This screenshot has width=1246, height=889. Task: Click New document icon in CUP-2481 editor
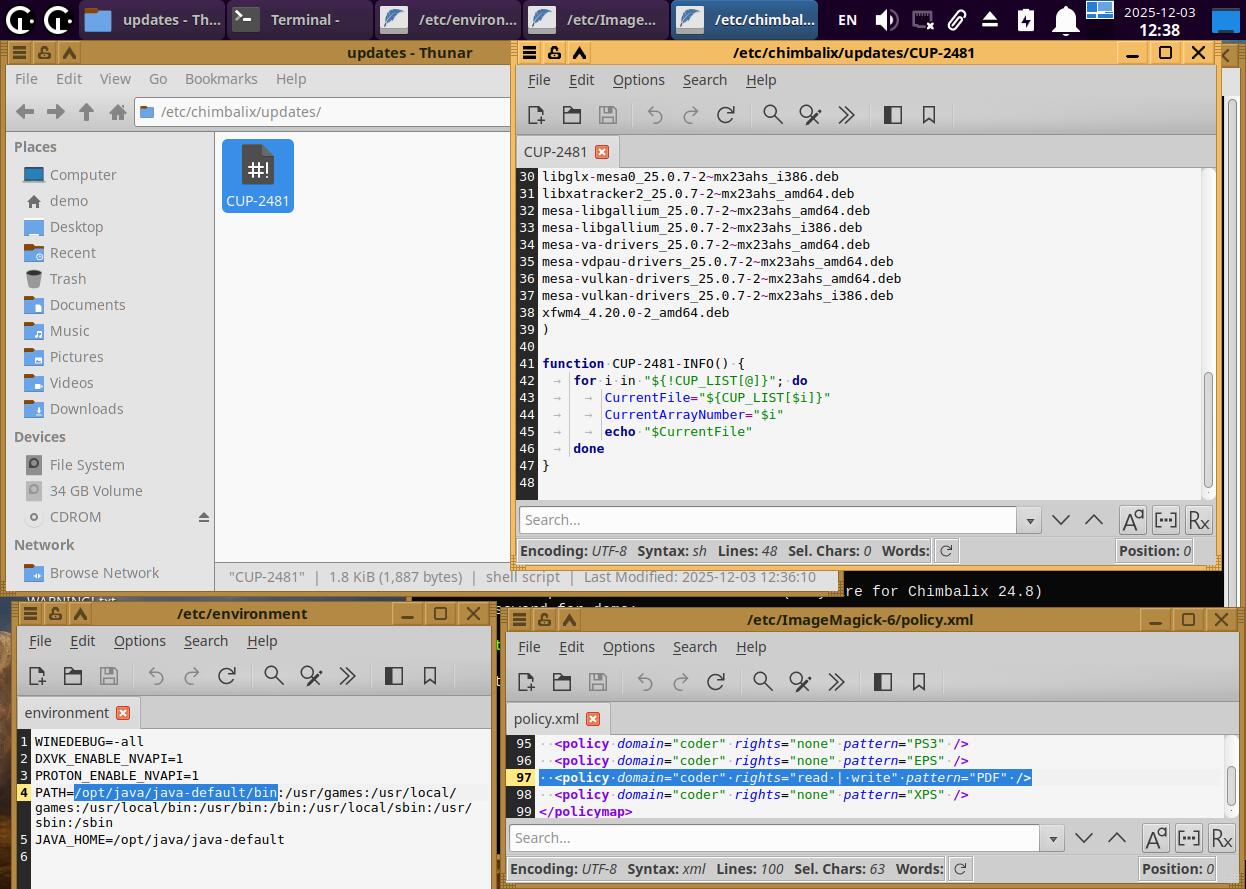(536, 115)
